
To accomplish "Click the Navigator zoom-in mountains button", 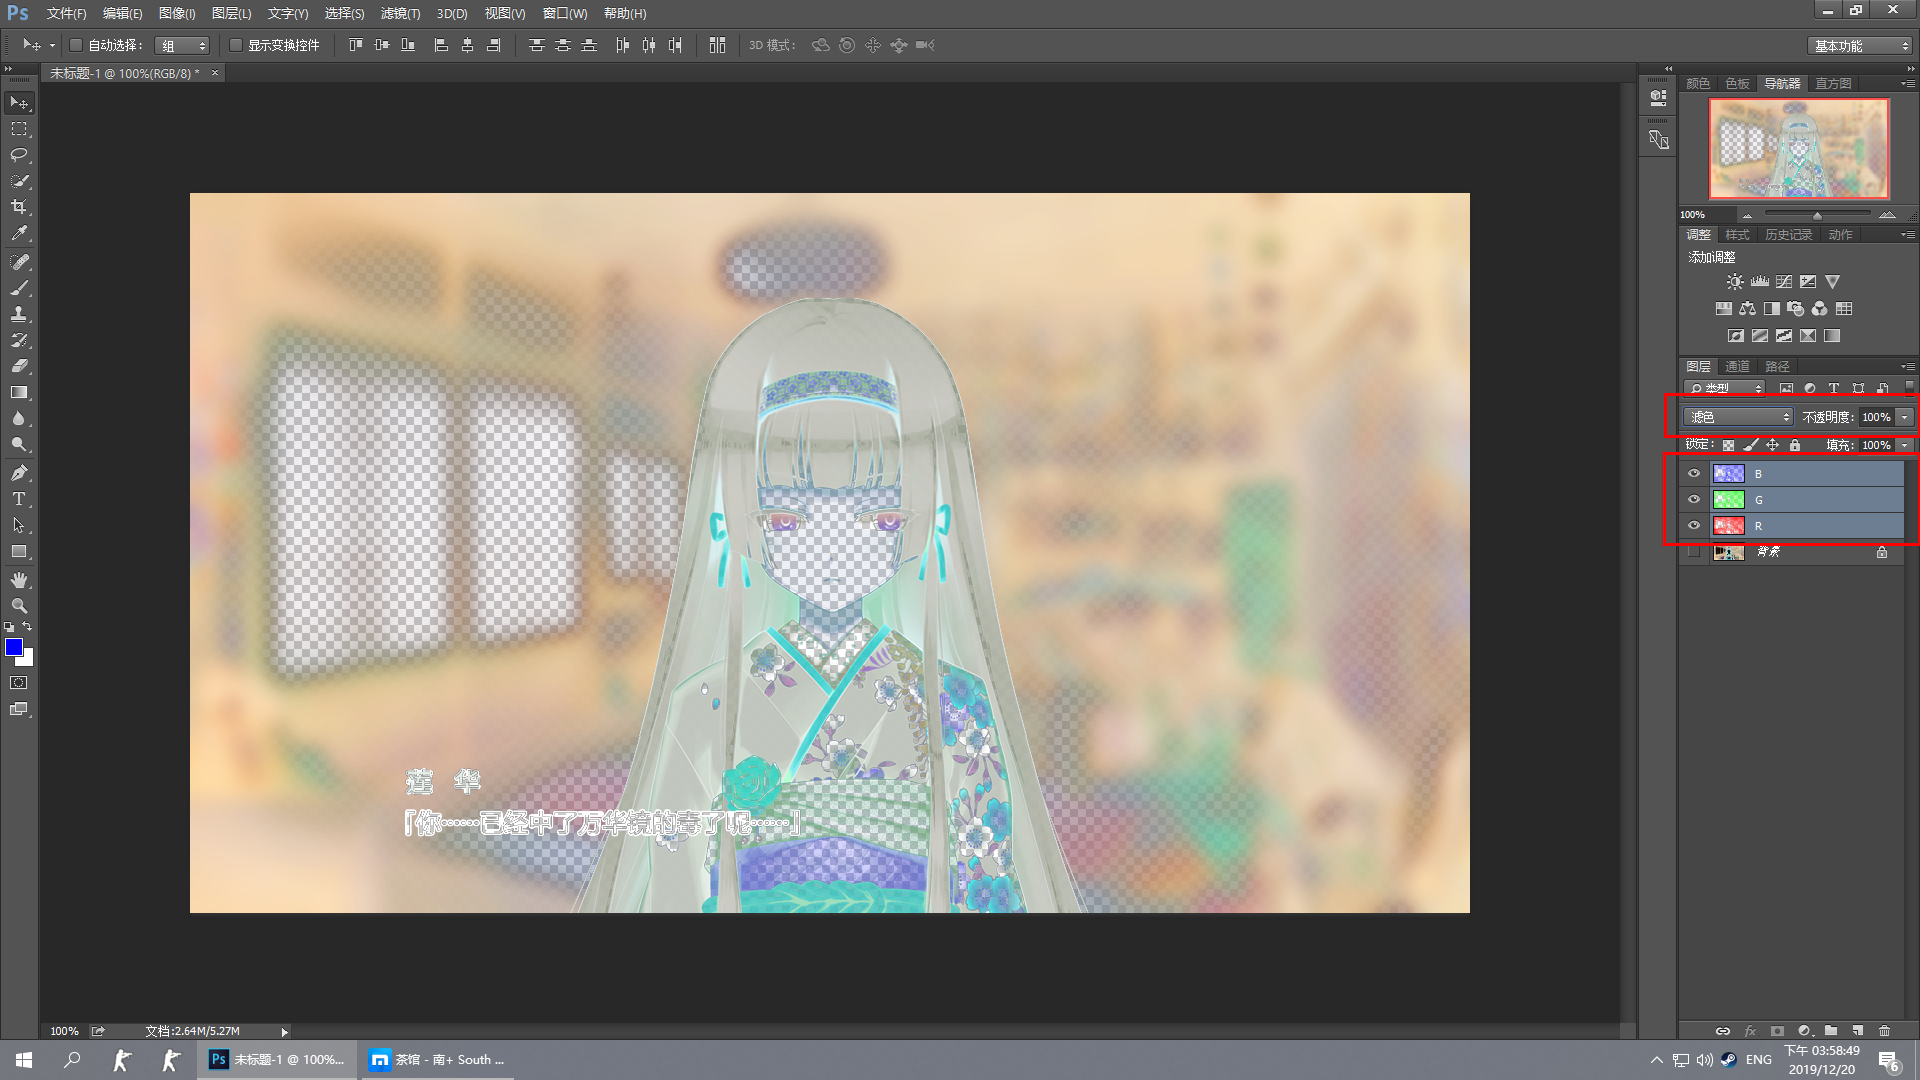I will (x=1887, y=215).
